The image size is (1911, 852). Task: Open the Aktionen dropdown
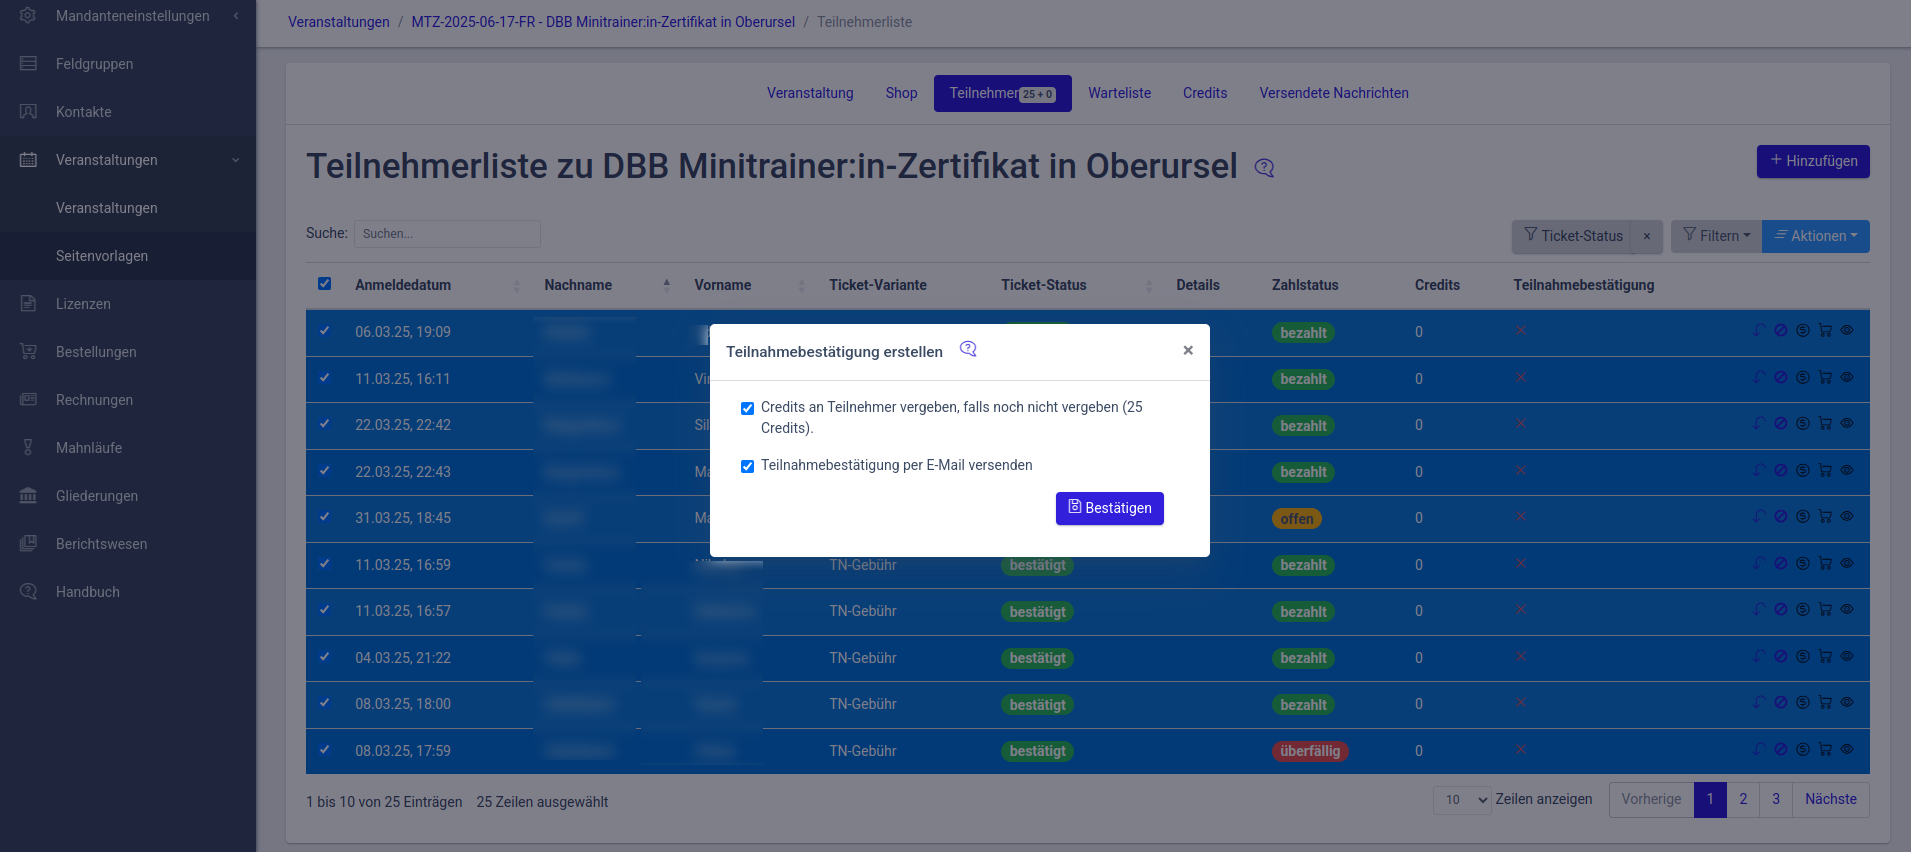point(1815,236)
